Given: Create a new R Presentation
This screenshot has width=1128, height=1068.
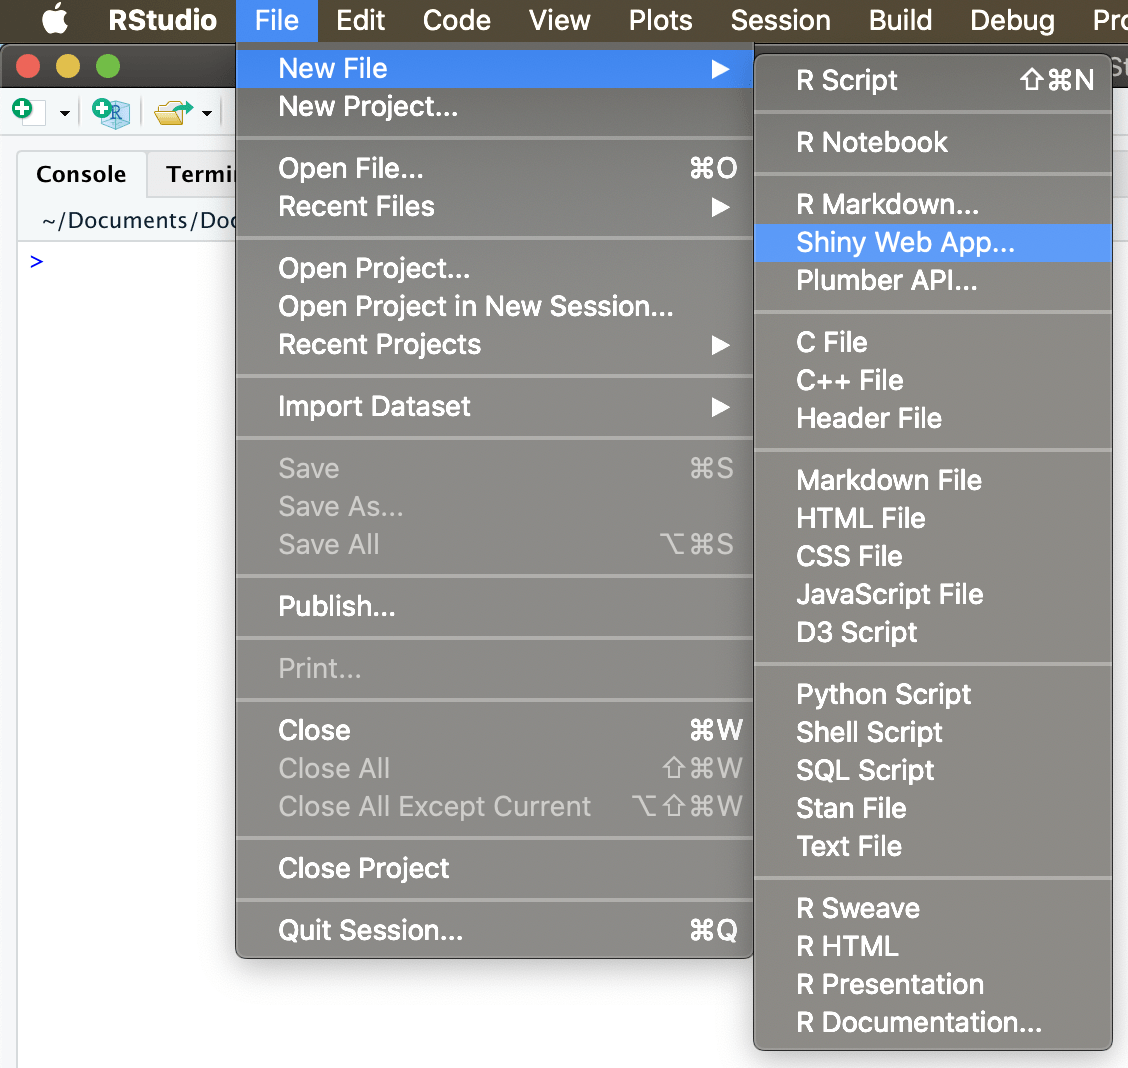Looking at the screenshot, I should (933, 985).
